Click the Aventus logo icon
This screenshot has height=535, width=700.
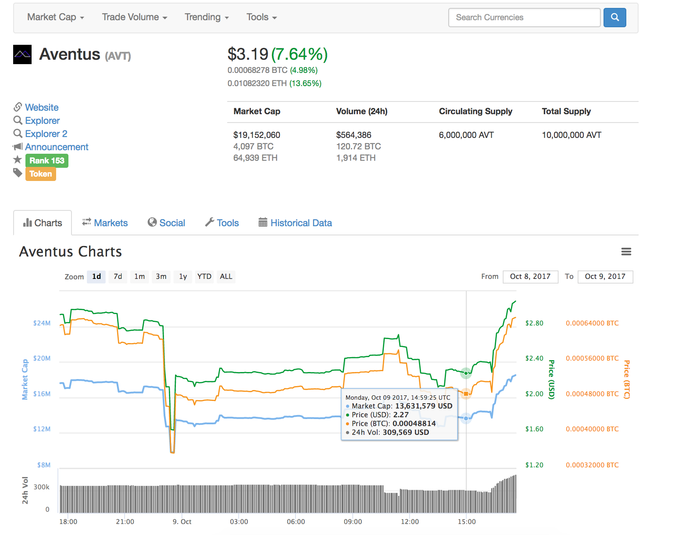pyautogui.click(x=22, y=54)
